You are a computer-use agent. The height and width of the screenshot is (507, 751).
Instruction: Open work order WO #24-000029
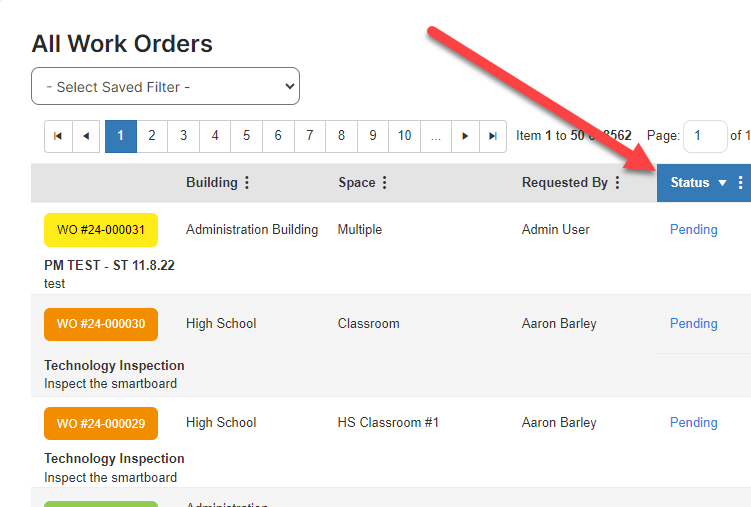pos(101,423)
